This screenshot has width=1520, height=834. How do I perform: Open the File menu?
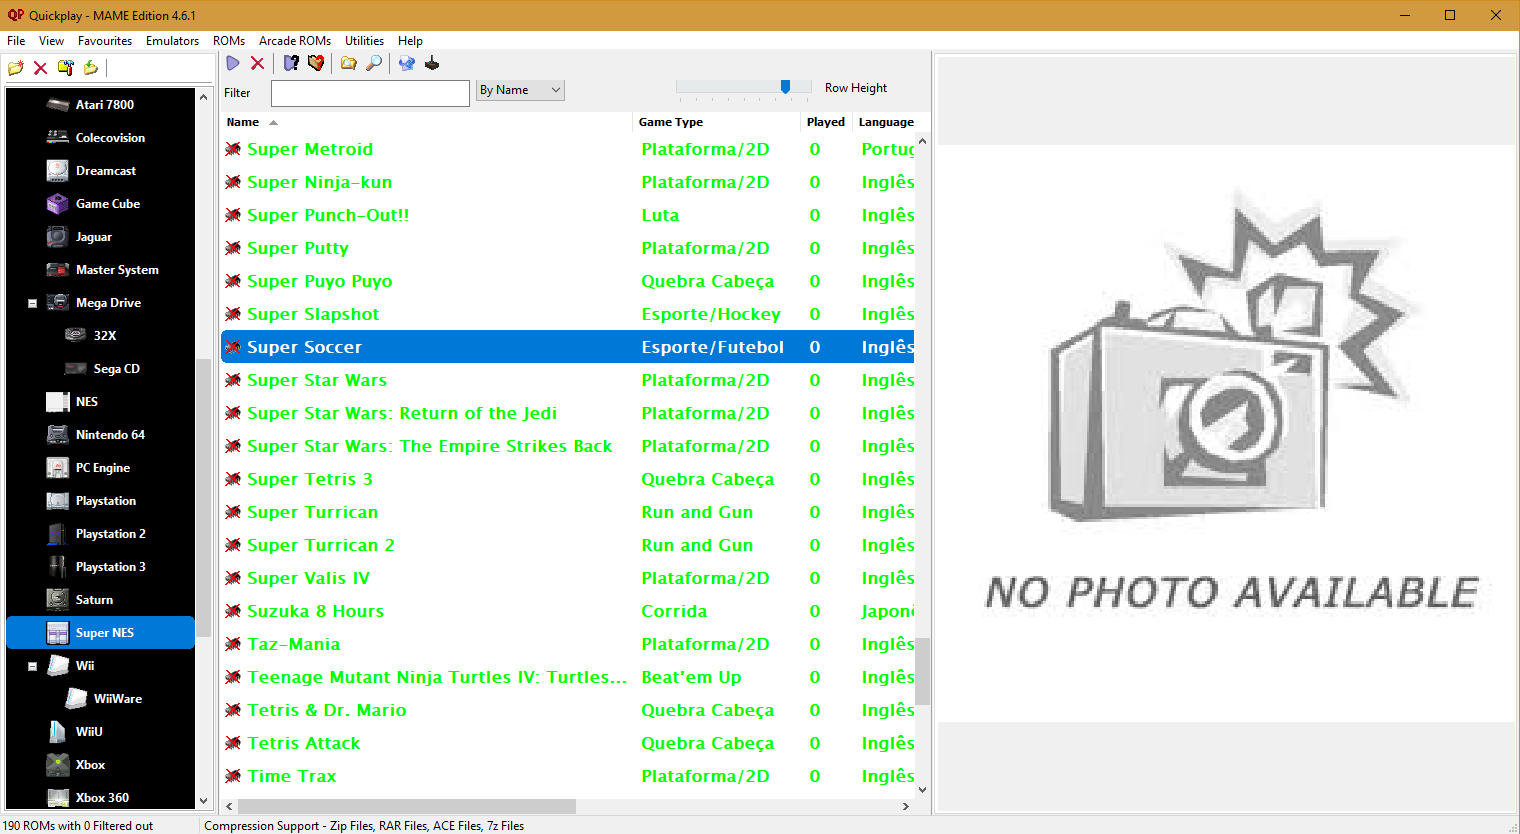click(16, 41)
